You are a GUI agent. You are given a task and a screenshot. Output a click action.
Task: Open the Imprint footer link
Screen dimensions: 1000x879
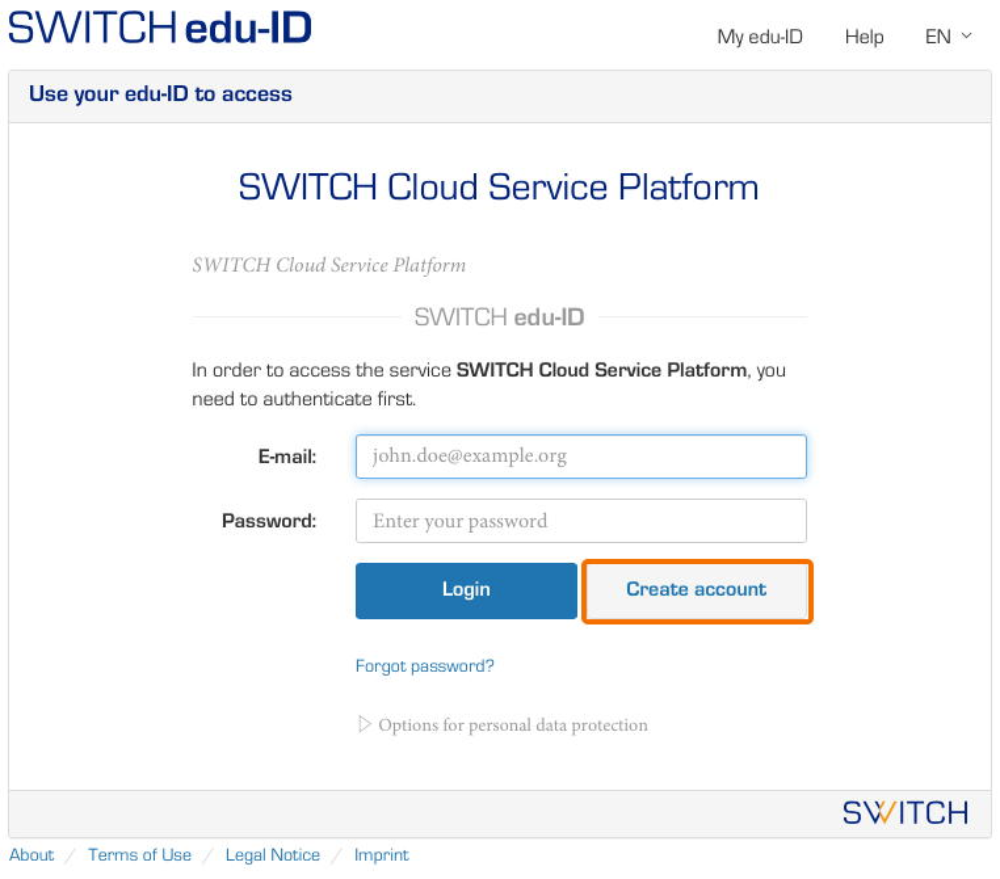[x=381, y=855]
